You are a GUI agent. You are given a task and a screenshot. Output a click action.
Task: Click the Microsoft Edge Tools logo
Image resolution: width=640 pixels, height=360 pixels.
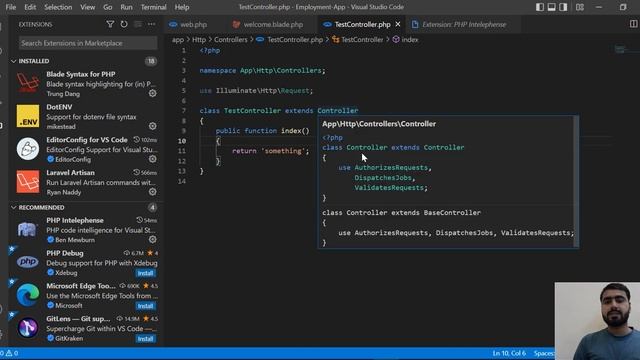(x=28, y=295)
